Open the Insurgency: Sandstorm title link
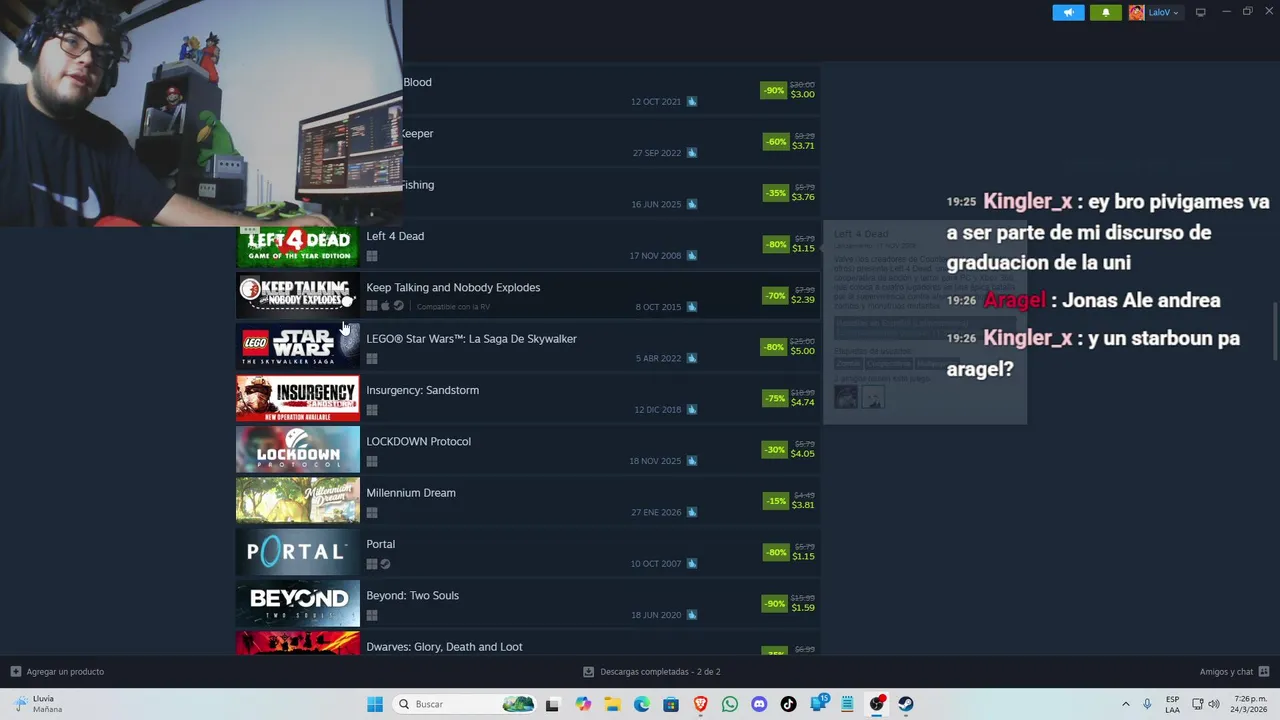 click(x=422, y=390)
